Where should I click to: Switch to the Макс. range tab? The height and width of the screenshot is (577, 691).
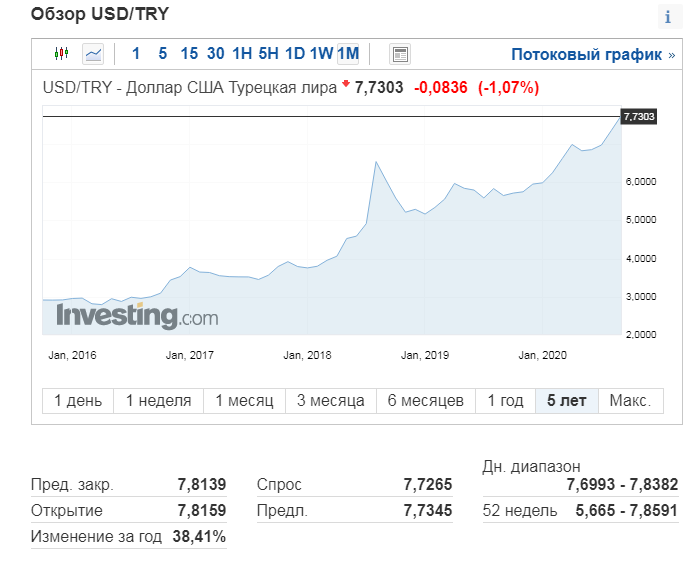631,401
